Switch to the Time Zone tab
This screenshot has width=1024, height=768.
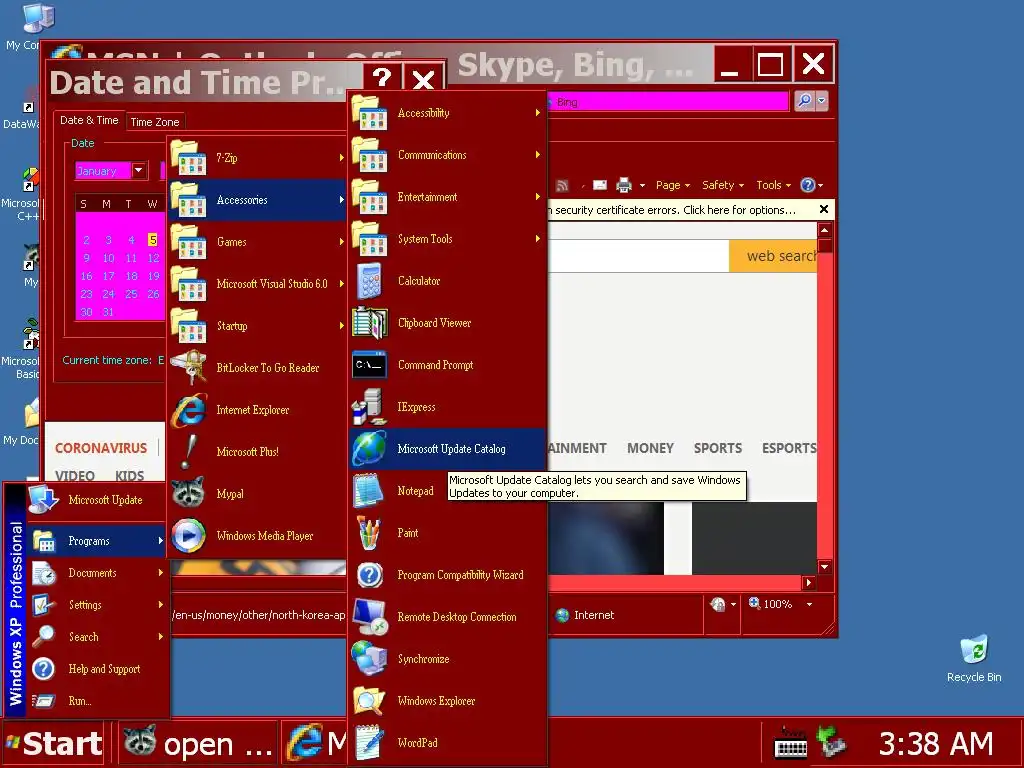pyautogui.click(x=155, y=122)
